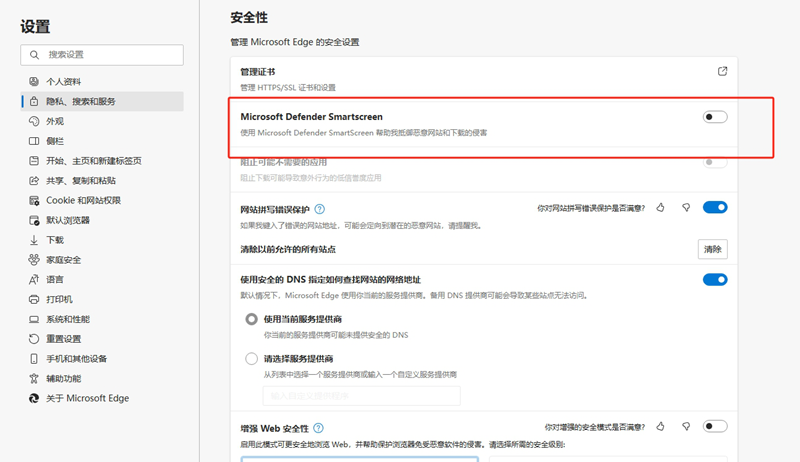
Task: Click the sidebar icon beside 侧栏
Action: (34, 141)
